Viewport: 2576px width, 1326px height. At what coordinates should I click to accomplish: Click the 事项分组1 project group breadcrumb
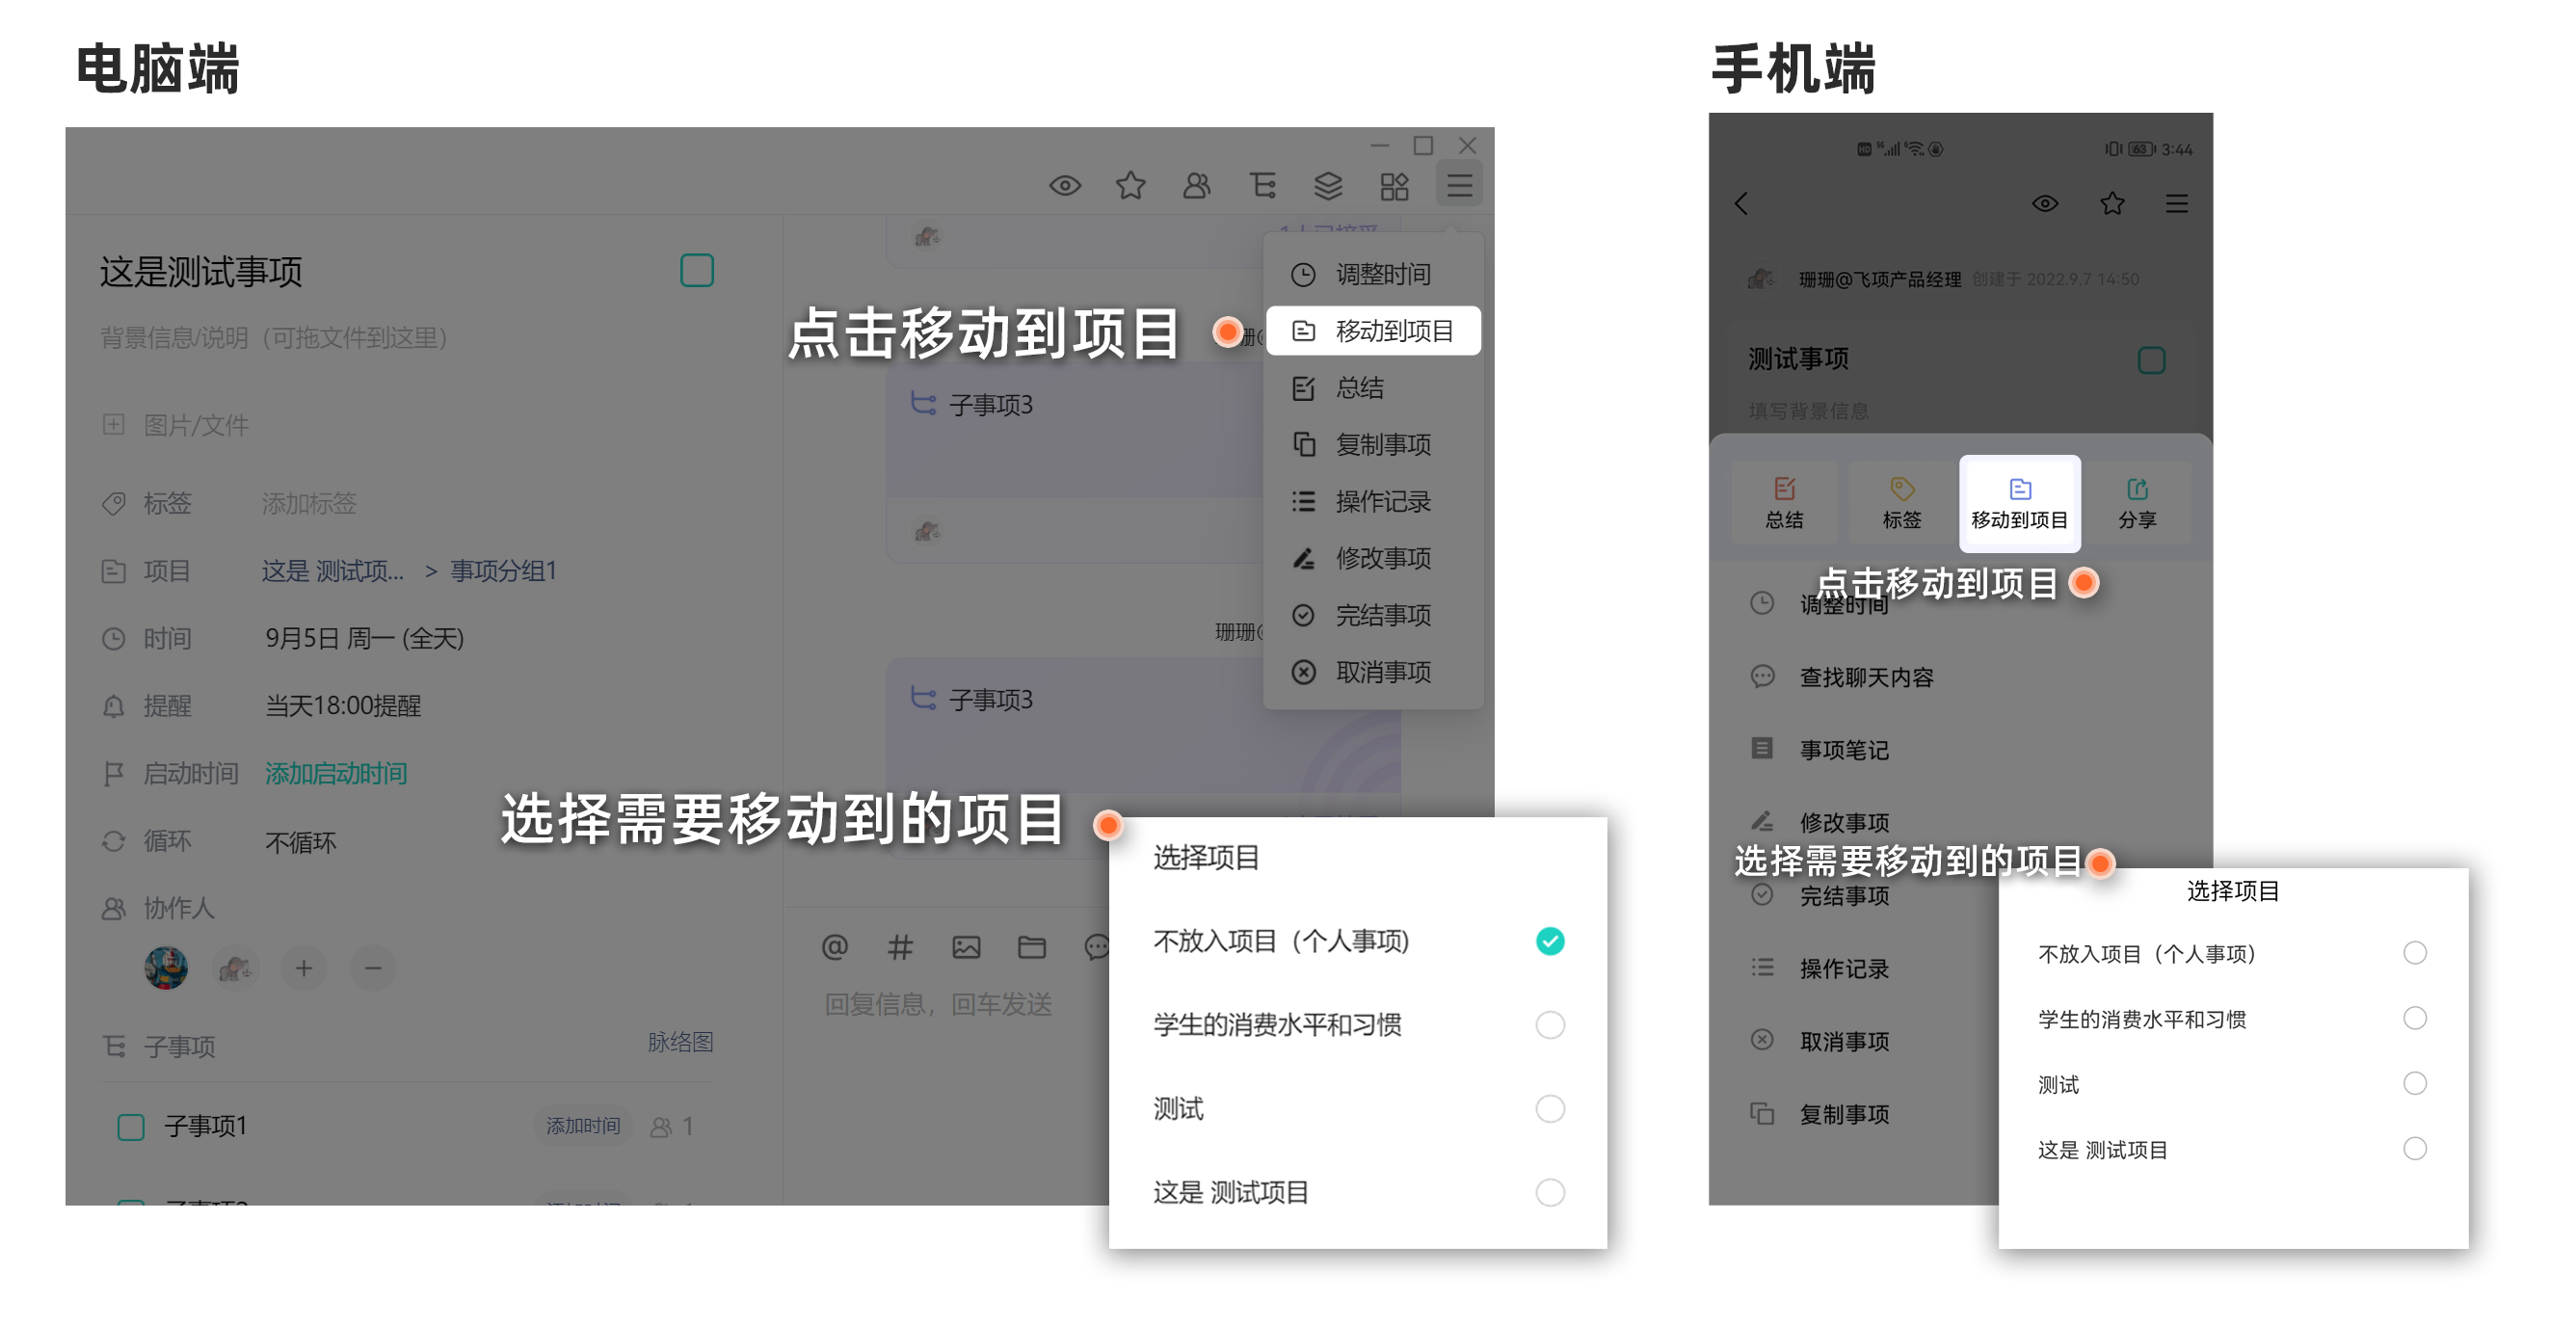[503, 571]
